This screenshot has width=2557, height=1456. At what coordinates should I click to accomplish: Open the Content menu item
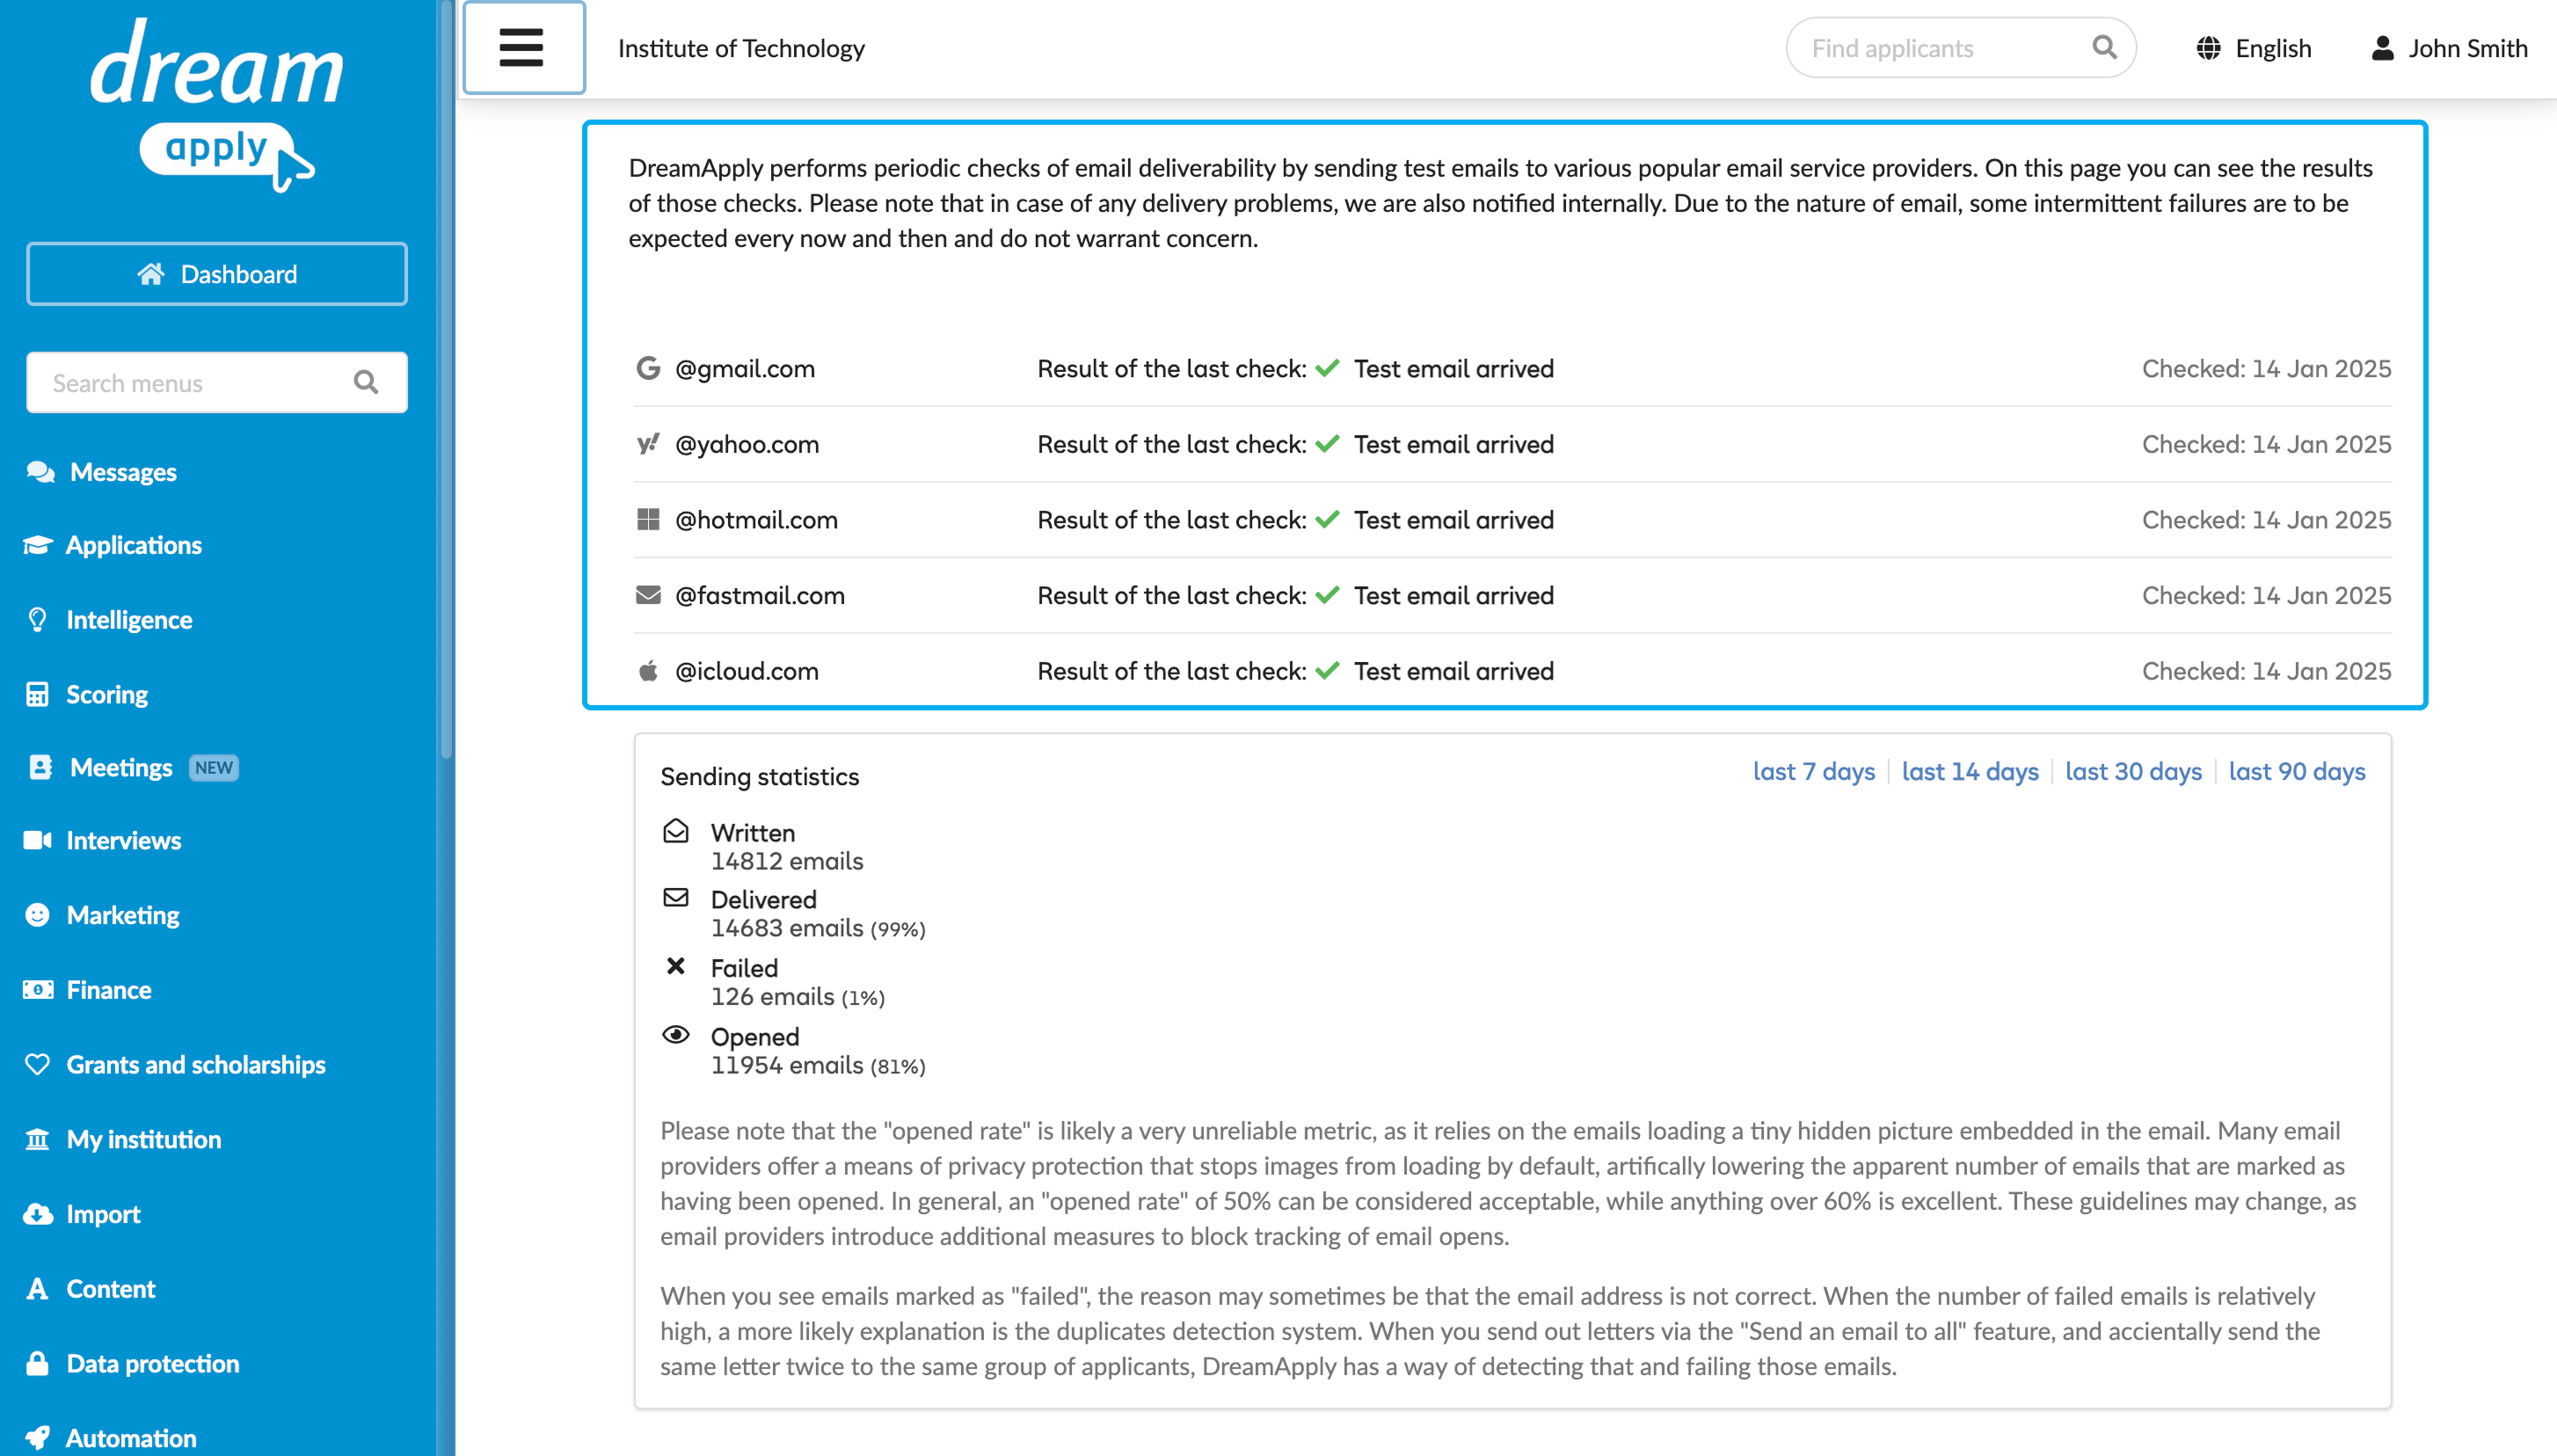coord(111,1289)
